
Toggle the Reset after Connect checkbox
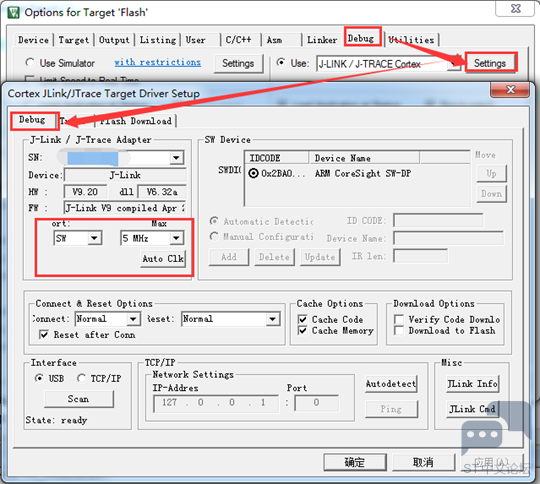click(44, 334)
